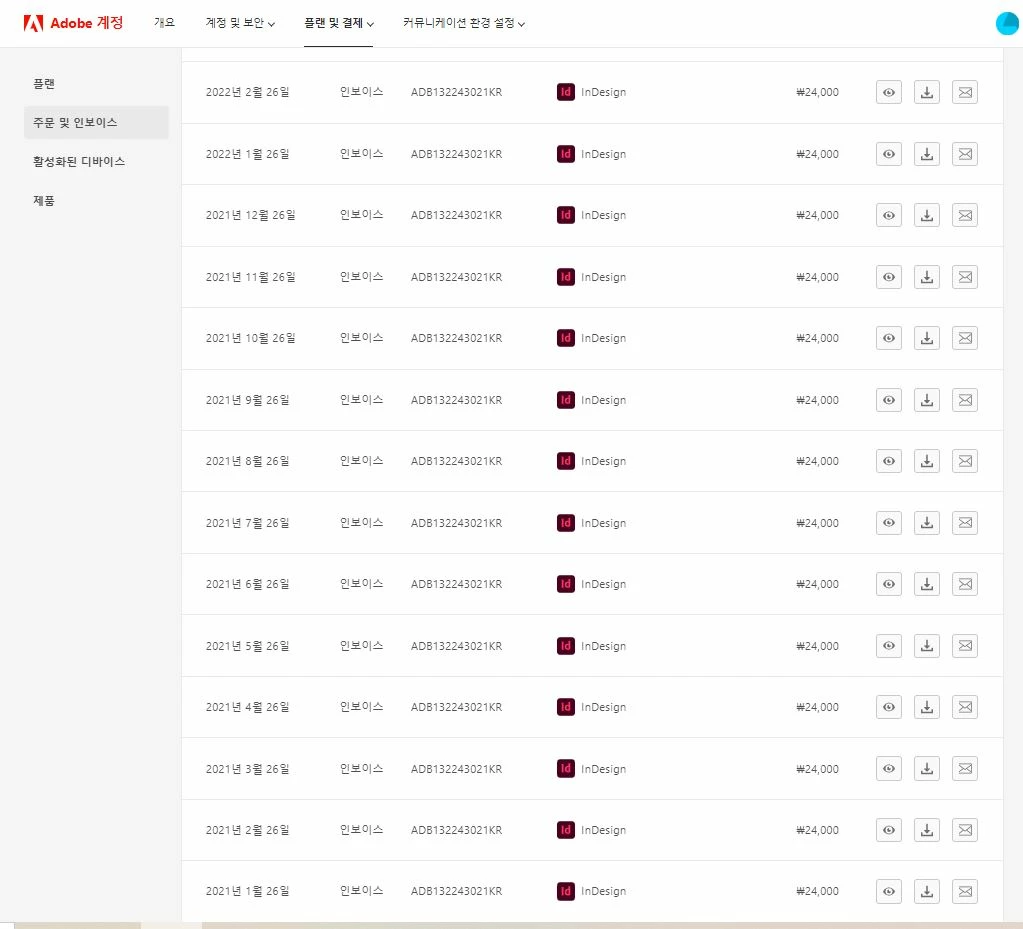Open 제품 in the sidebar
Viewport: 1023px width, 929px height.
click(x=44, y=200)
